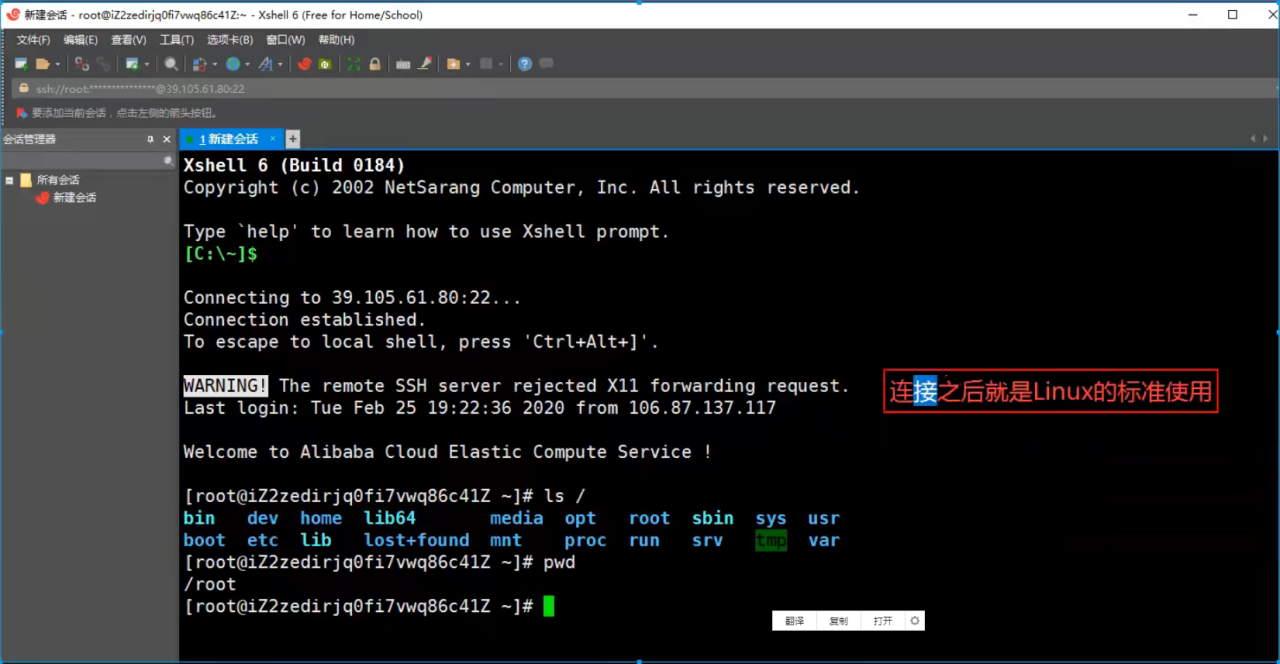1280x664 pixels.
Task: Click the '[C:\~]$' green prompt text
Action: click(x=220, y=254)
